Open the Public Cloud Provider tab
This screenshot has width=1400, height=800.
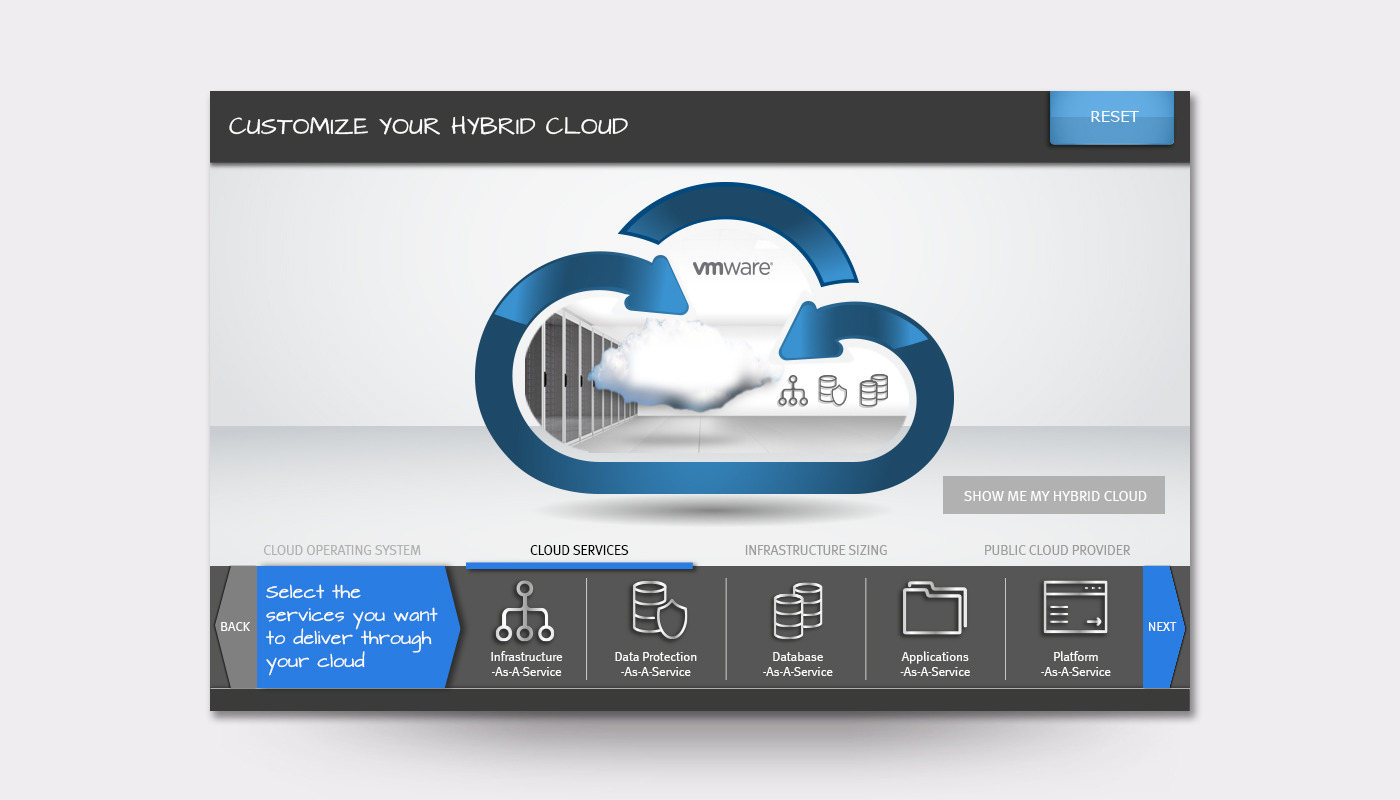[x=1057, y=550]
